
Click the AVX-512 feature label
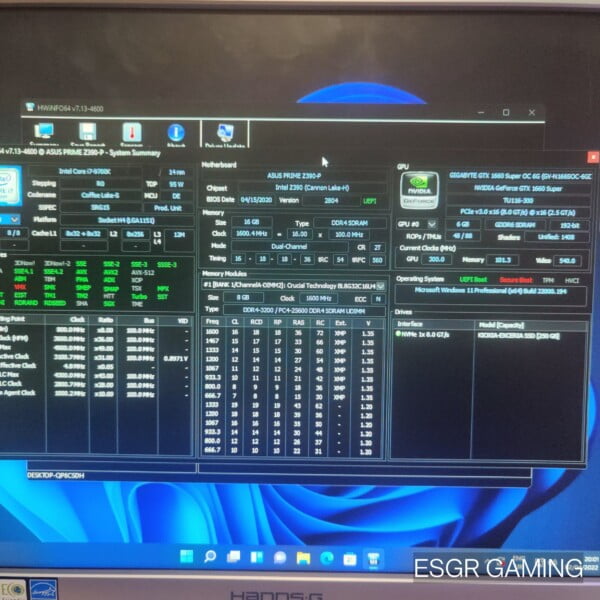tap(142, 272)
